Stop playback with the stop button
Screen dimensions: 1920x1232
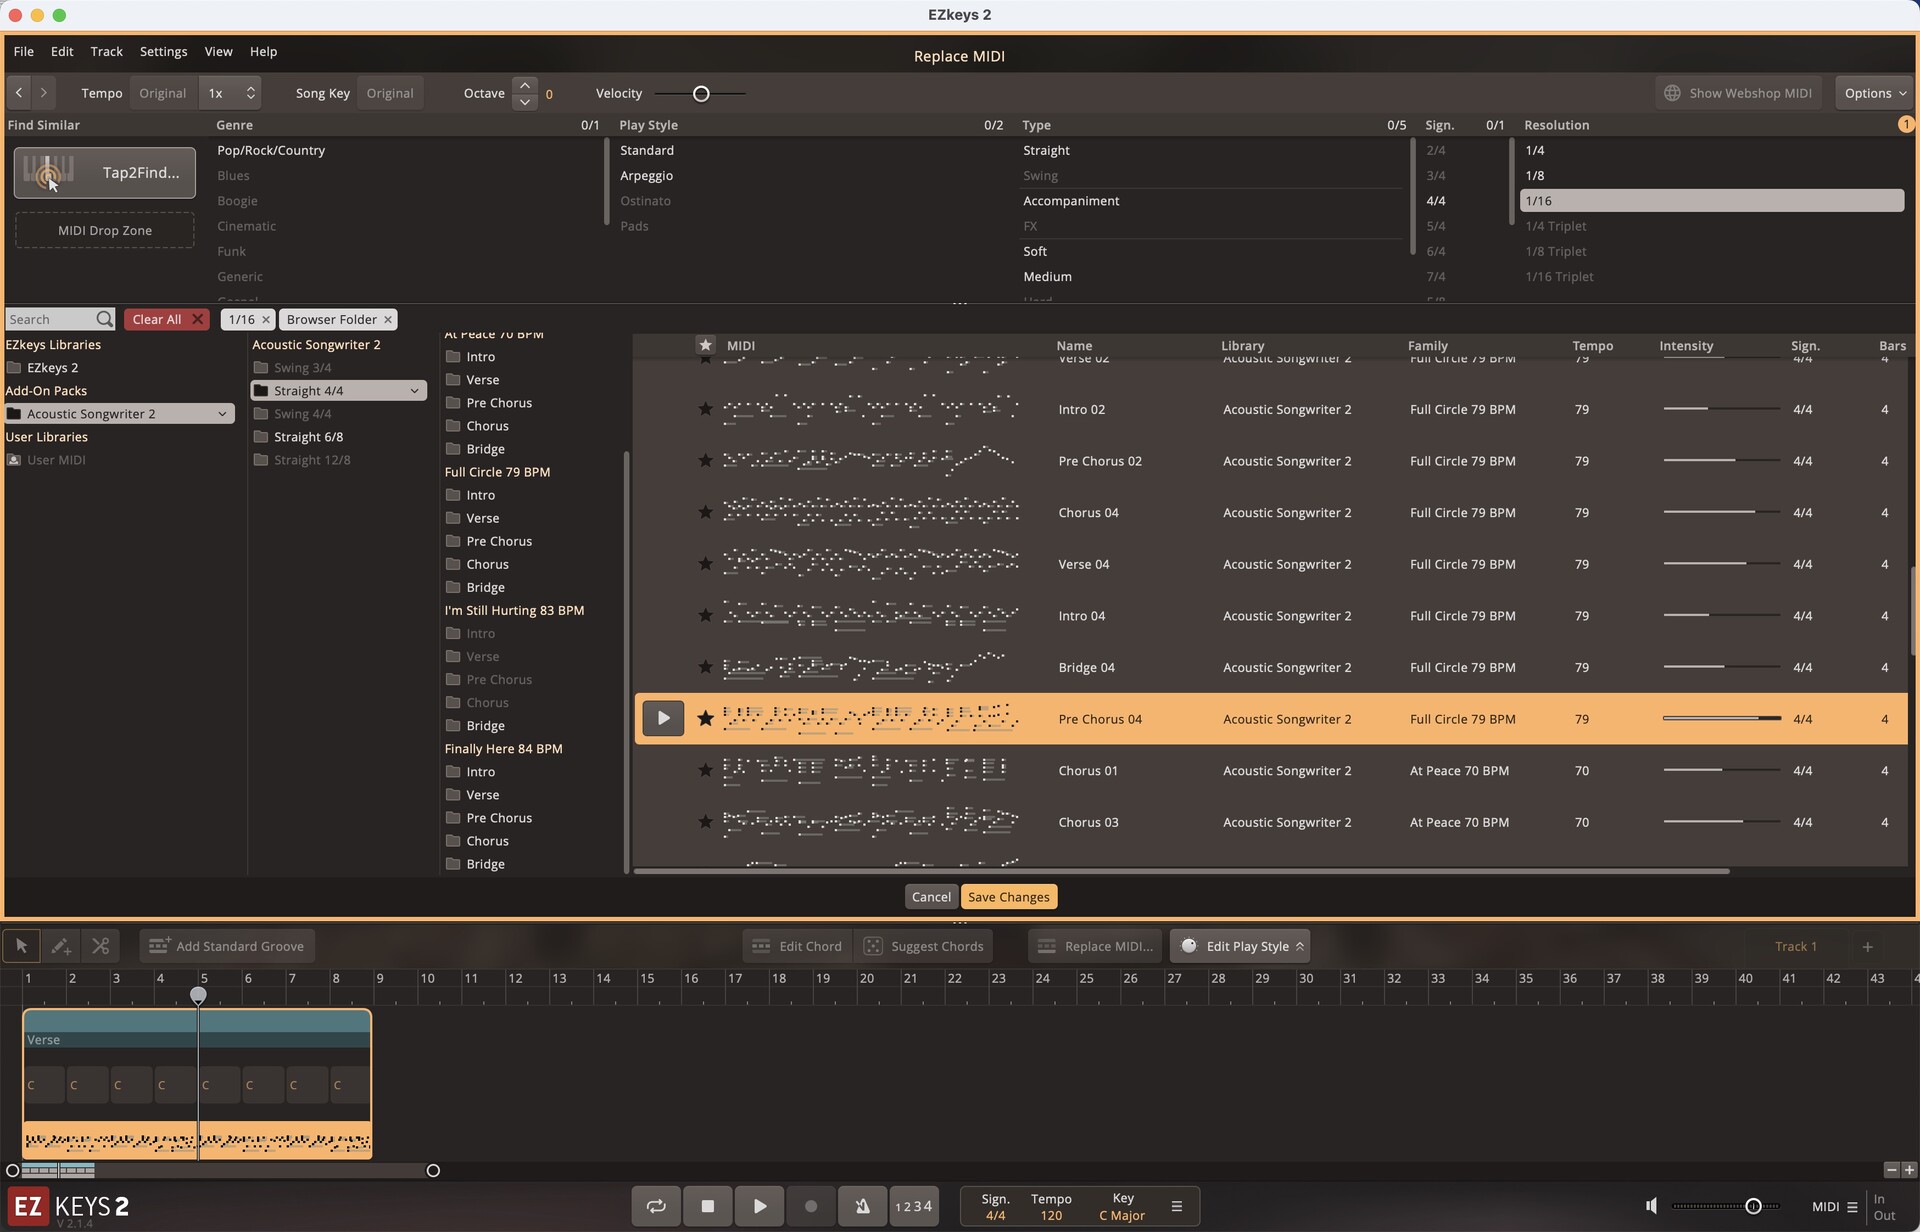707,1206
